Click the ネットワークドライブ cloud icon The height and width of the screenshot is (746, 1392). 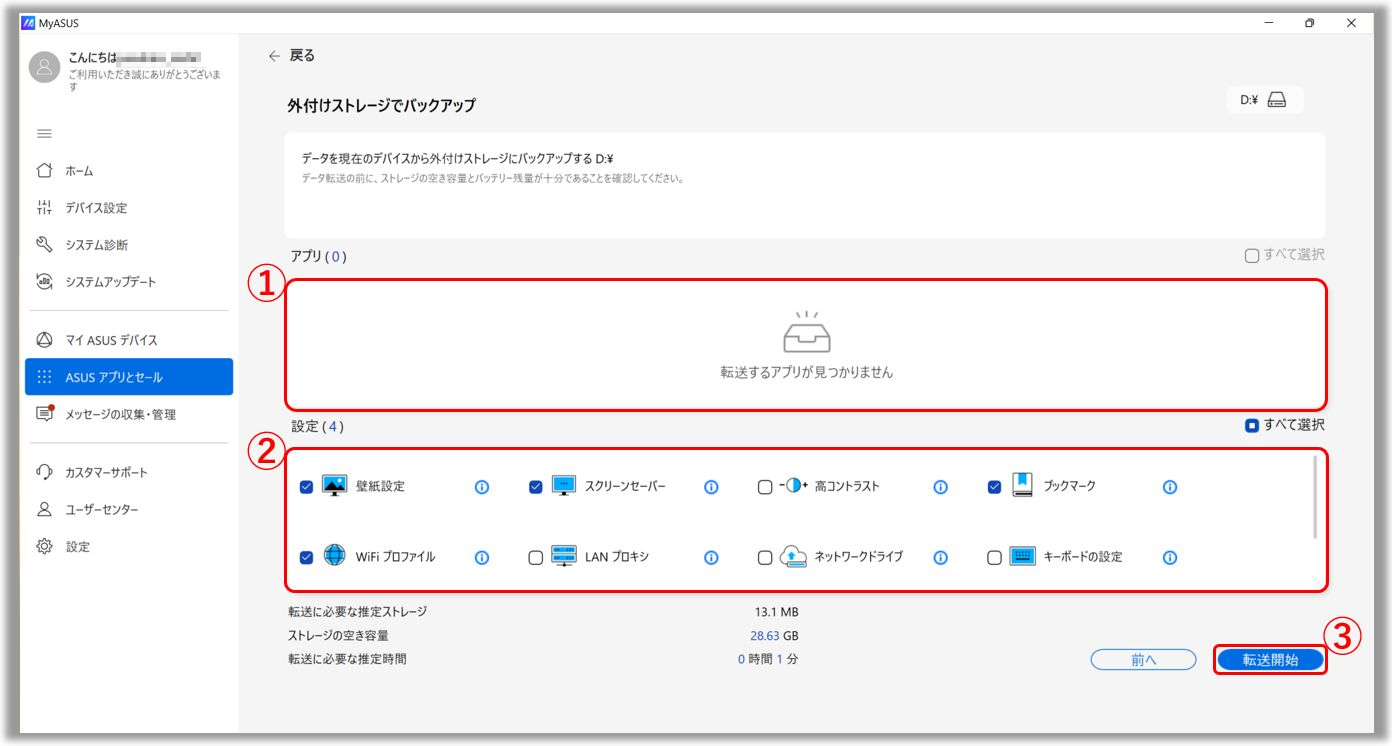point(794,556)
